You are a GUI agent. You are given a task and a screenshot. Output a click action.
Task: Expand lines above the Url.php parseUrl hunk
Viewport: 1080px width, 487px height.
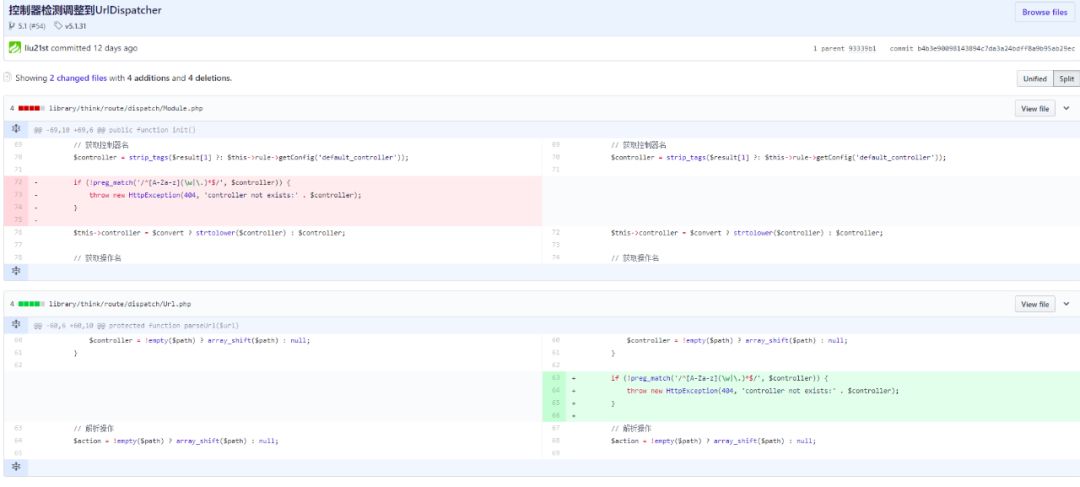point(16,324)
